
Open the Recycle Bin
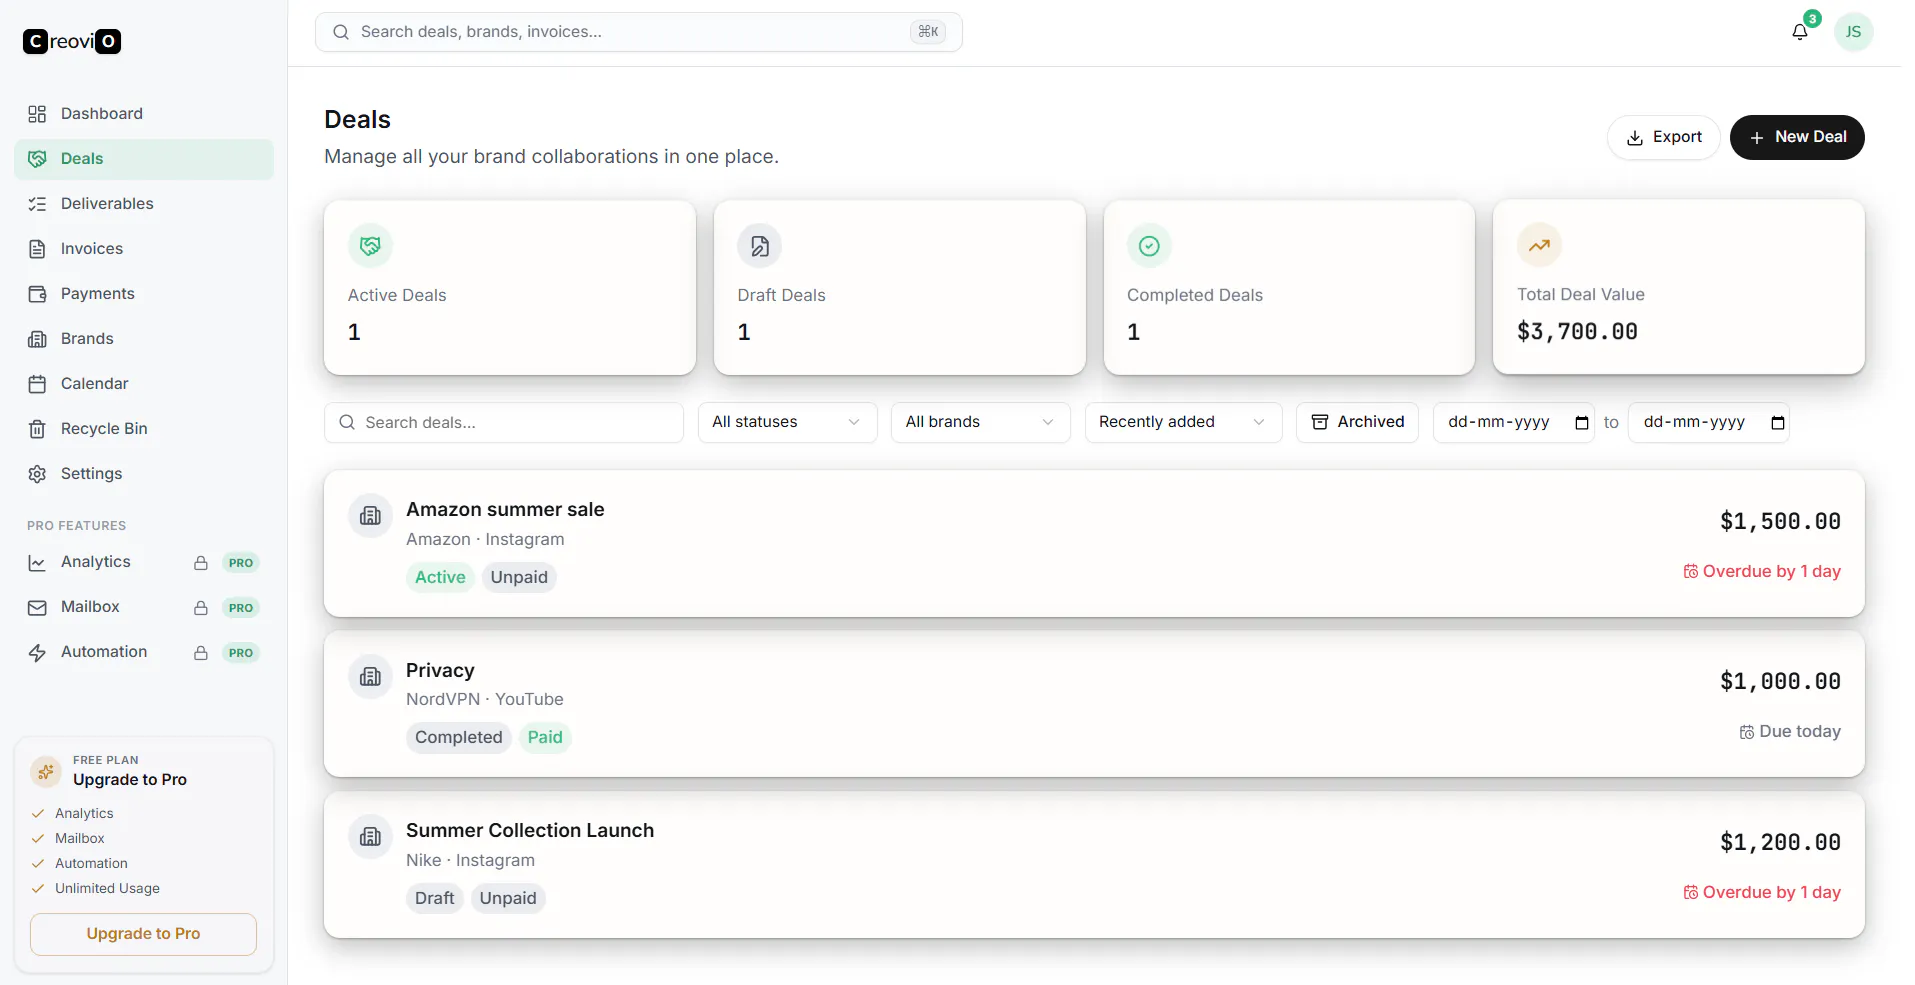(x=144, y=429)
